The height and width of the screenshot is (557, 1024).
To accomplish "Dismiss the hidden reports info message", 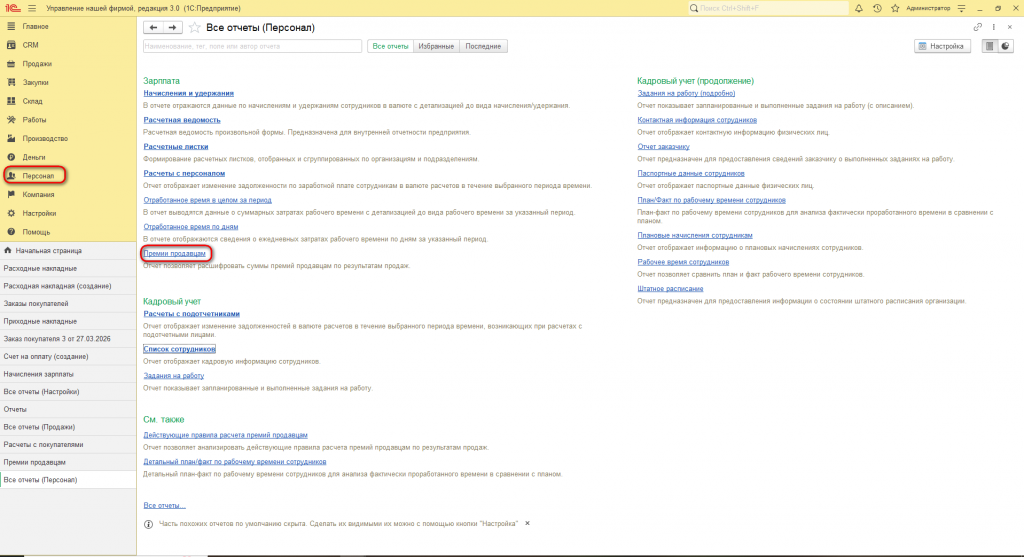I will 527,524.
